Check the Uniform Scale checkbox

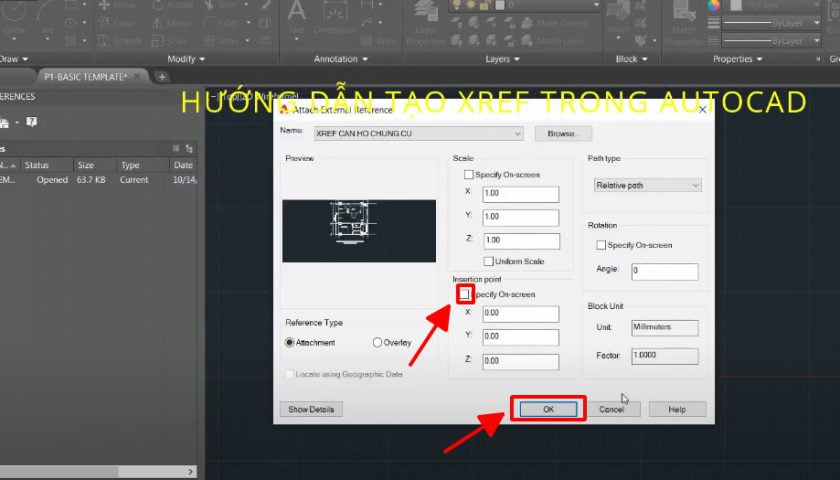[x=487, y=261]
